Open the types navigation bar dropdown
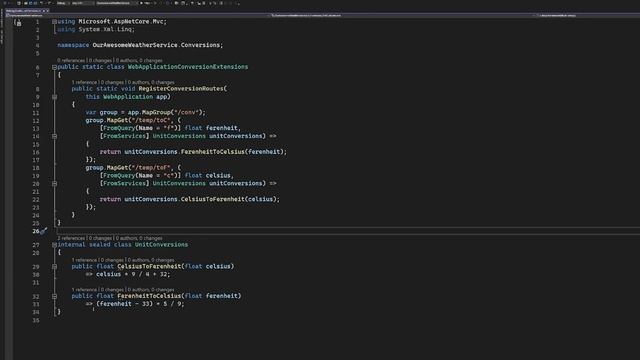Viewport: 640px width, 360px height. click(x=402, y=16)
